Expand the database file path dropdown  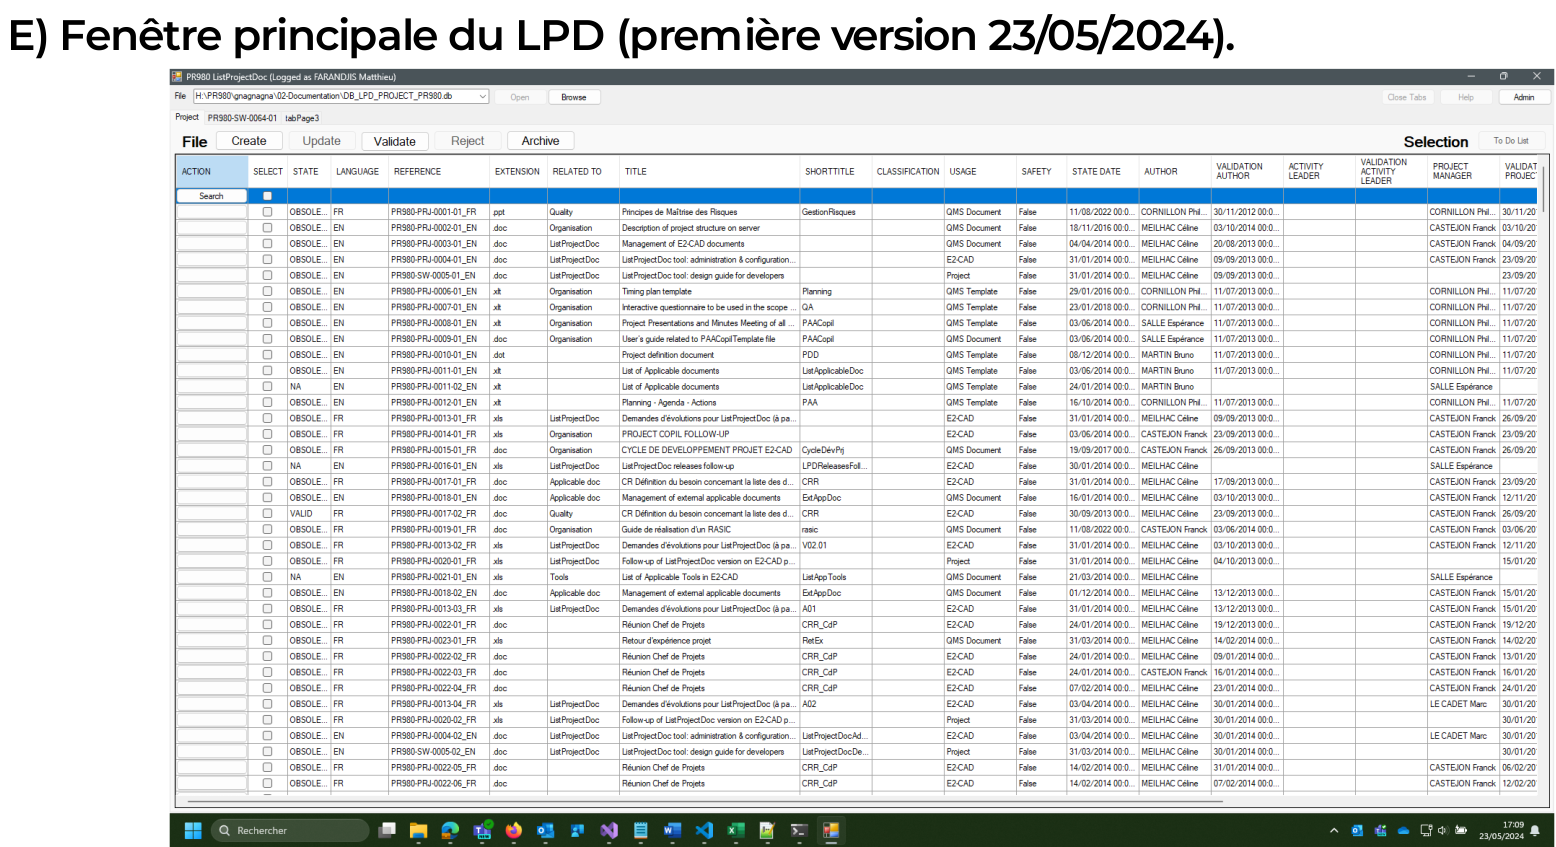[482, 97]
